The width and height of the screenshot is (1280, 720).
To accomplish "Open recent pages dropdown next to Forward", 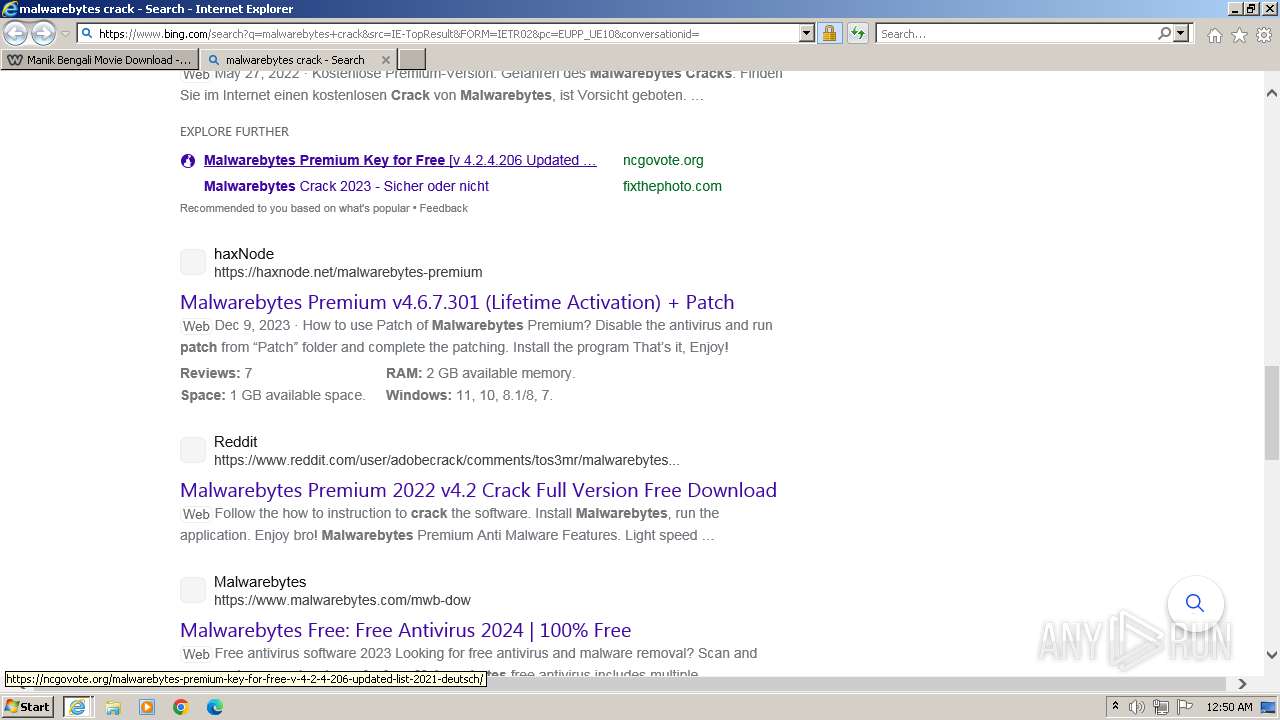I will point(65,34).
